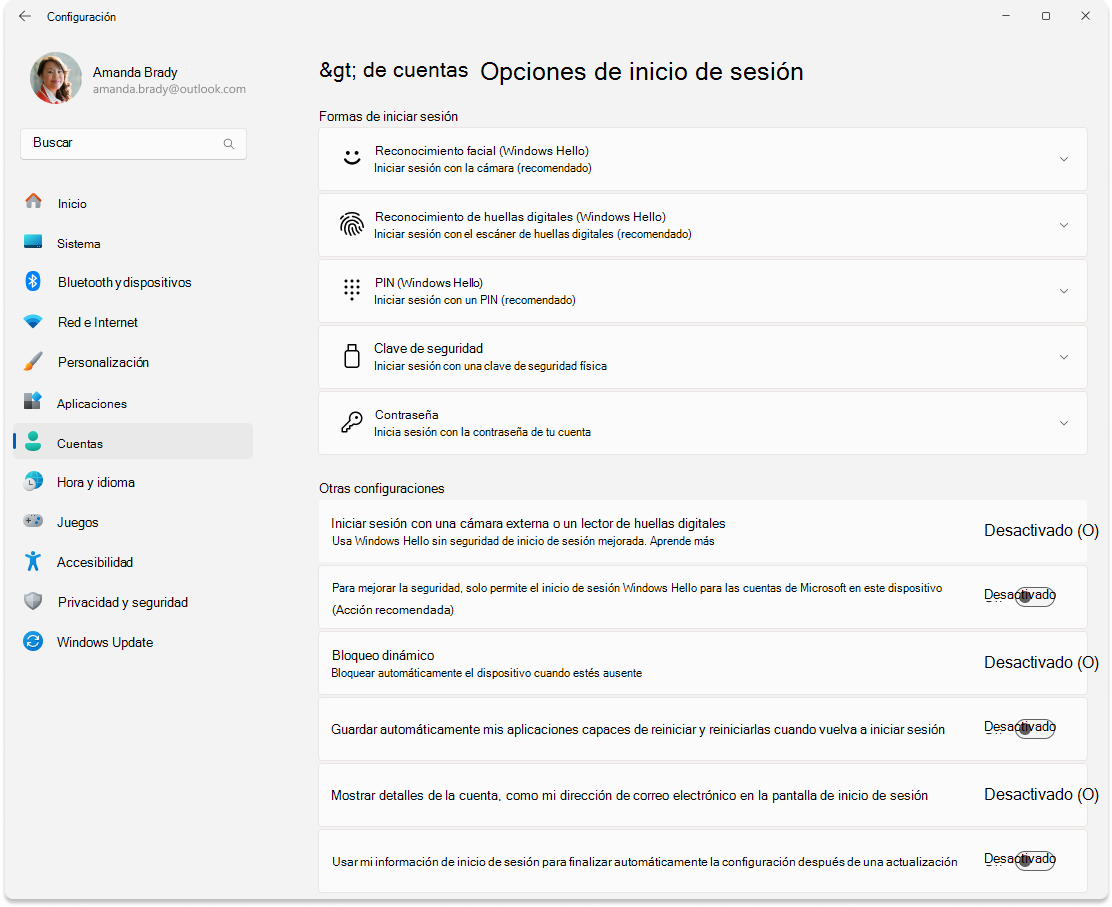This screenshot has width=1112, height=907.
Task: Click the facial recognition smiley icon
Action: pos(352,158)
